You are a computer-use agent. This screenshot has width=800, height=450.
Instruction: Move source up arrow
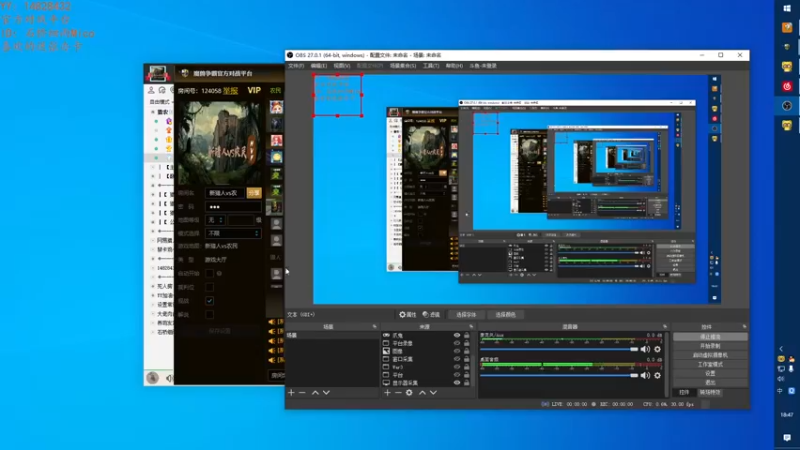[422, 393]
